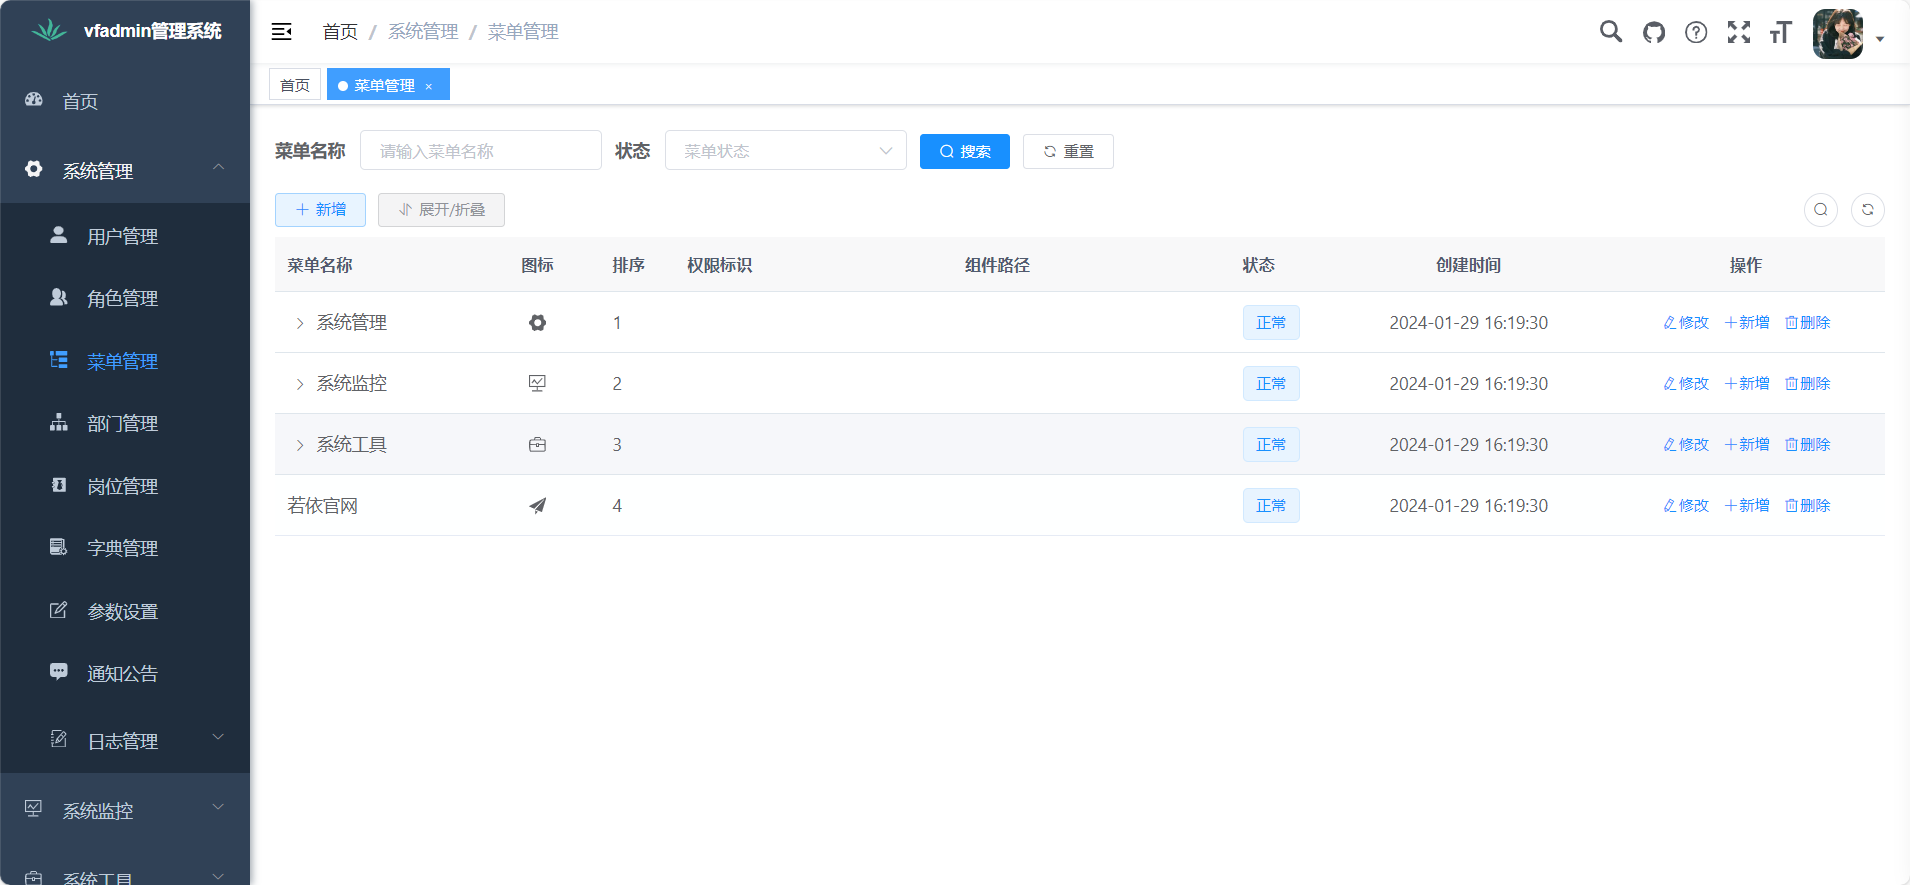Image resolution: width=1910 pixels, height=885 pixels.
Task: Click the blue 搜索 button
Action: (964, 152)
